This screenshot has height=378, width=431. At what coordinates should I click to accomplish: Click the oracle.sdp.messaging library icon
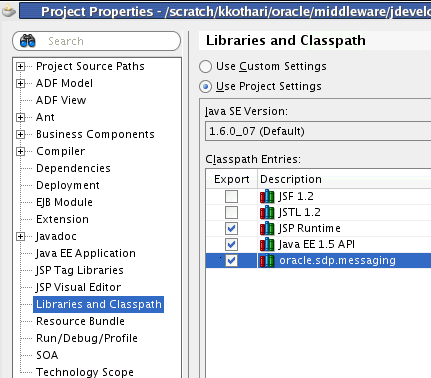(x=267, y=260)
